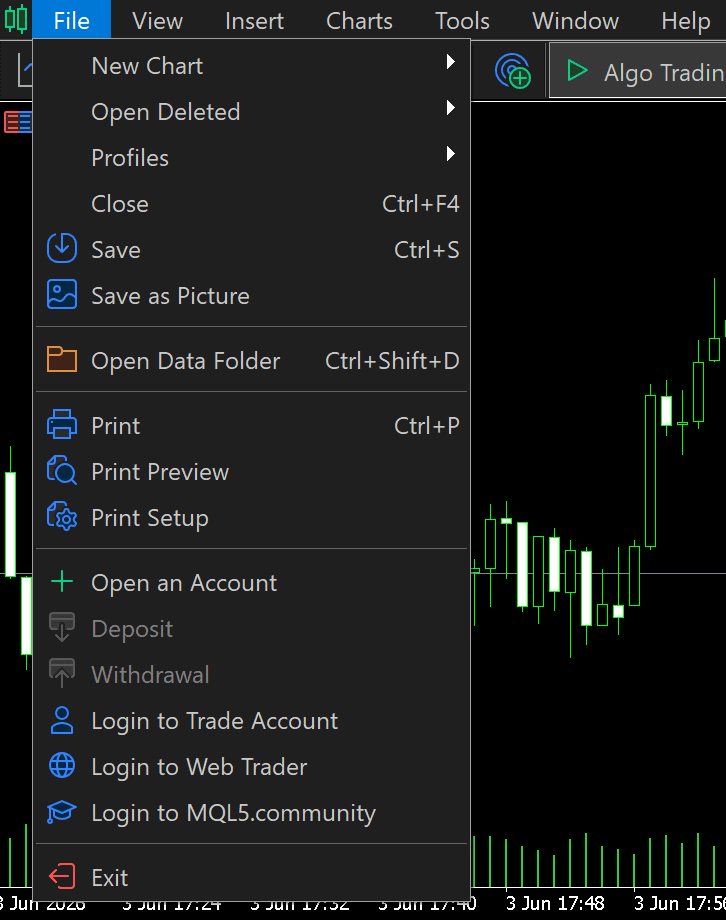Select Login to Trade Account
Screen dimensions: 726x920
[x=252, y=721]
